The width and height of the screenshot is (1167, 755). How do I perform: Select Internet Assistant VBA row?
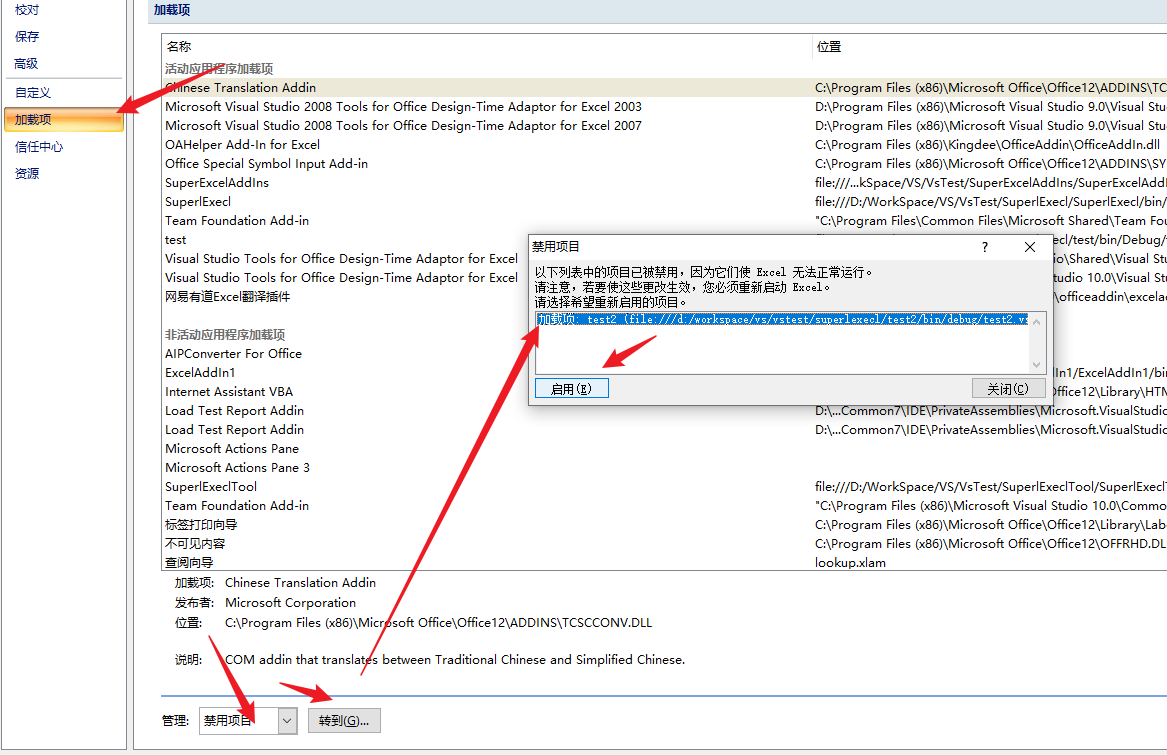229,392
